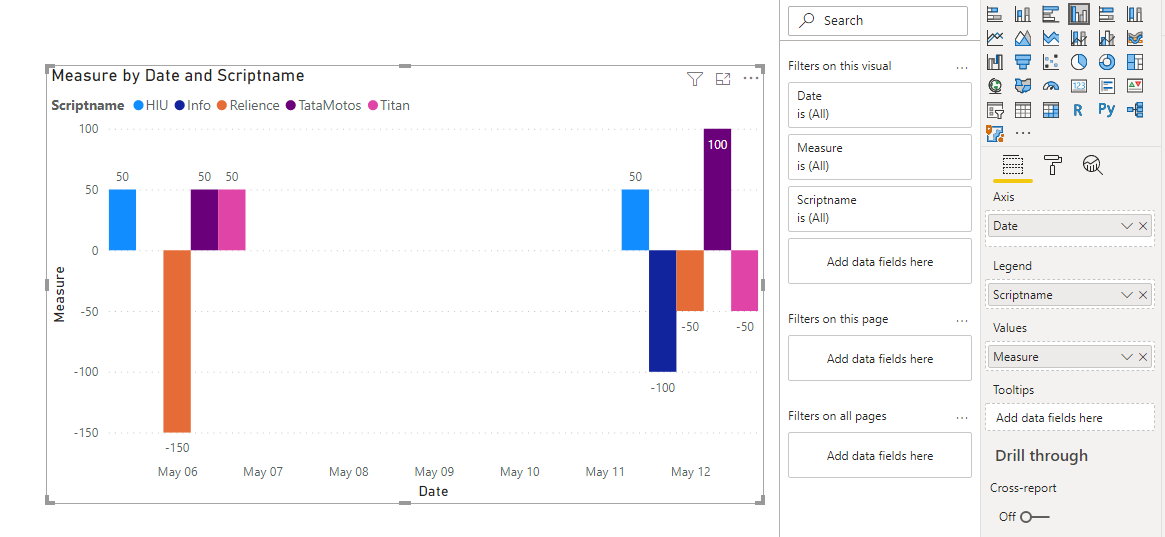1165x537 pixels.
Task: Click the Relience legend color marker
Action: tap(221, 105)
